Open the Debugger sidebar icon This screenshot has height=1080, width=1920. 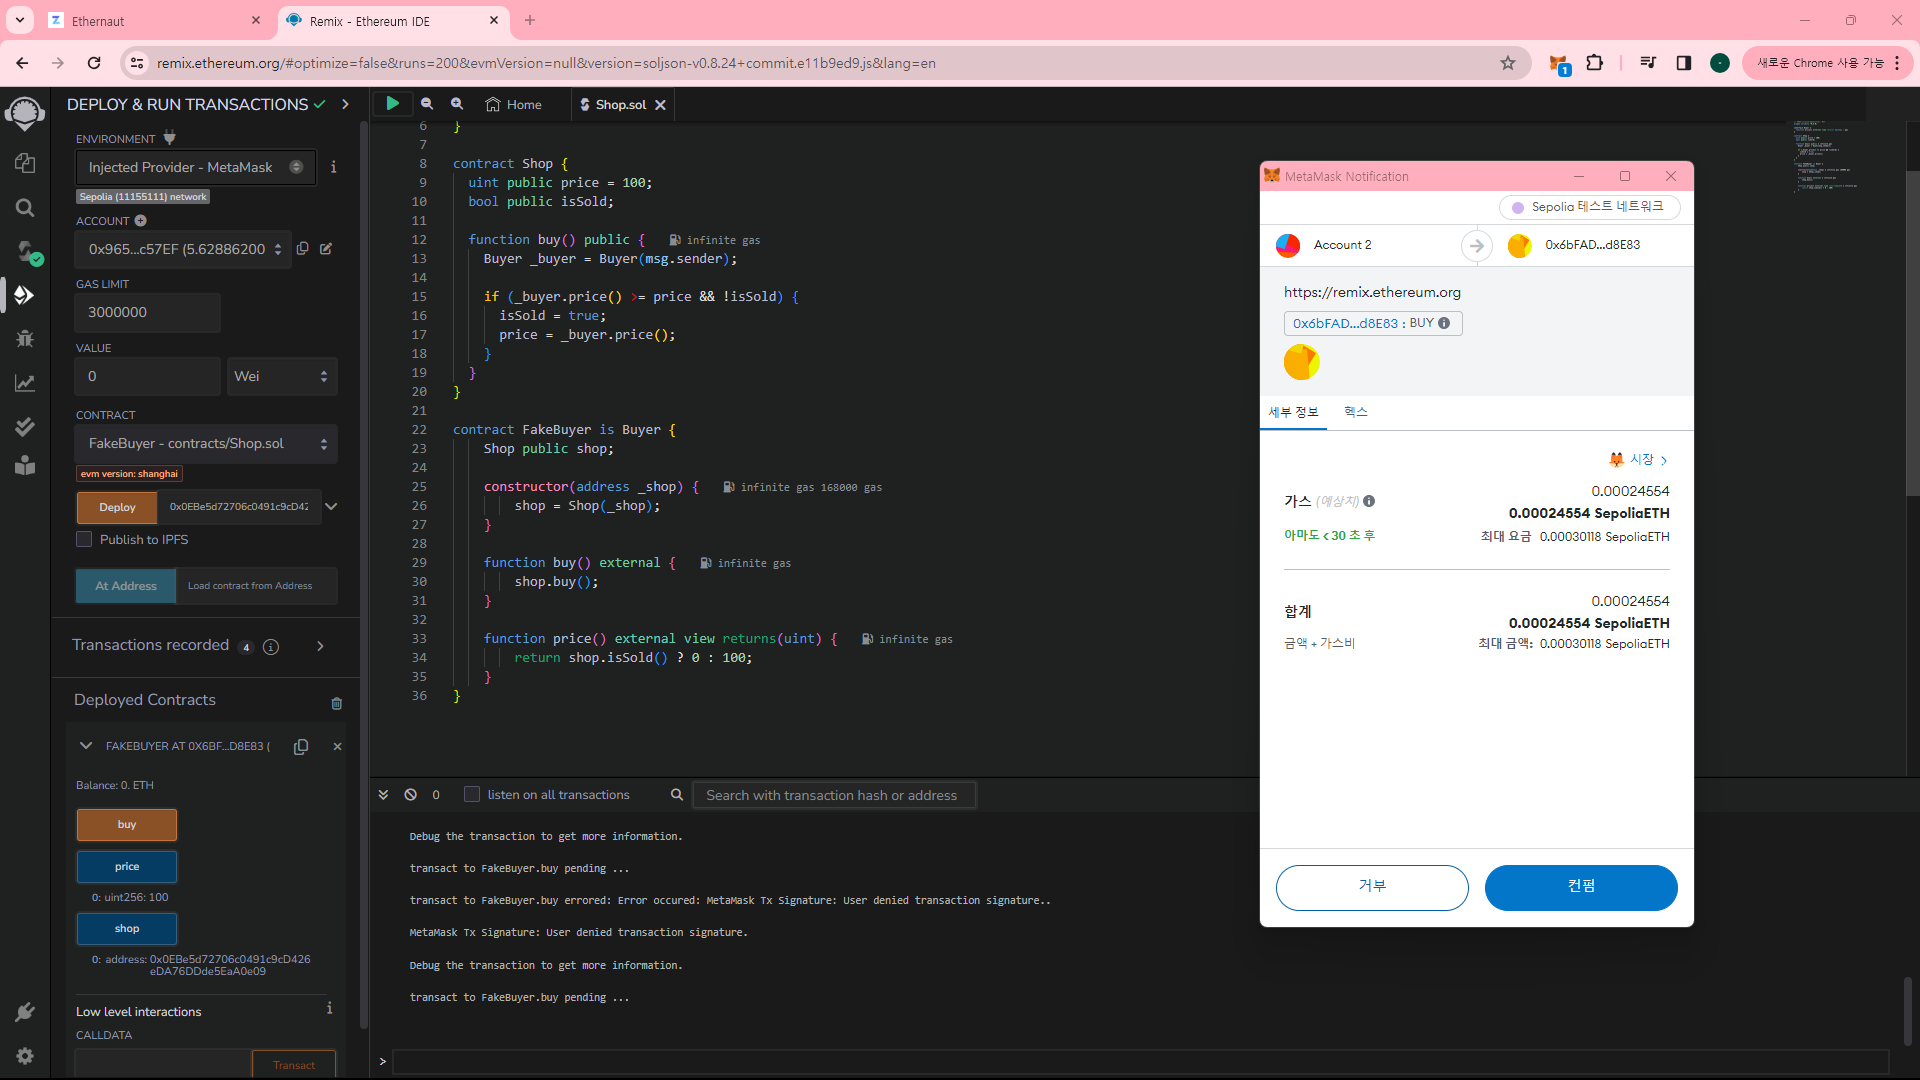click(x=25, y=339)
